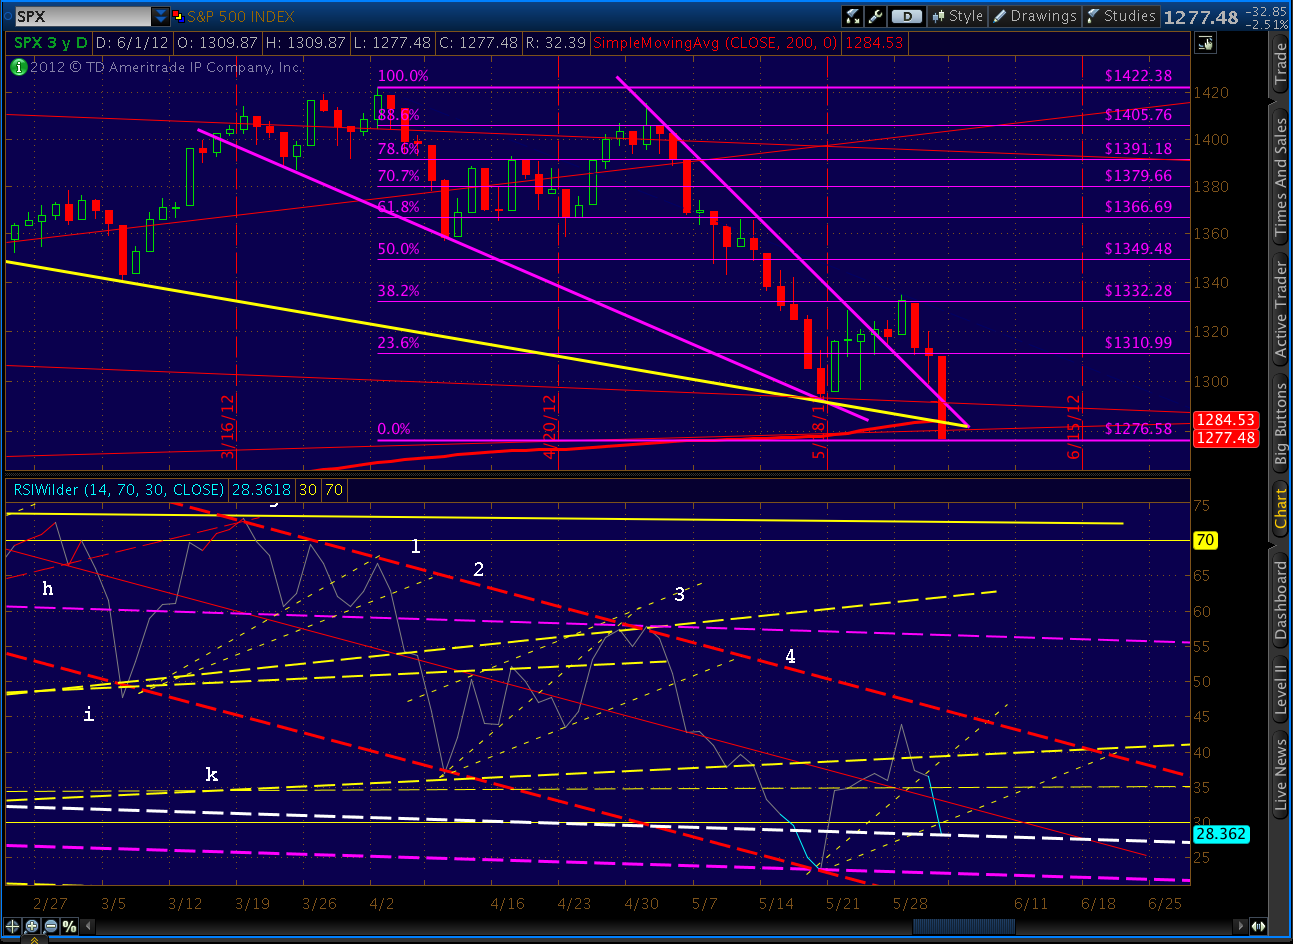Viewport: 1293px width, 944px height.
Task: Switch to the Trade sidebar tab
Action: pos(1280,65)
